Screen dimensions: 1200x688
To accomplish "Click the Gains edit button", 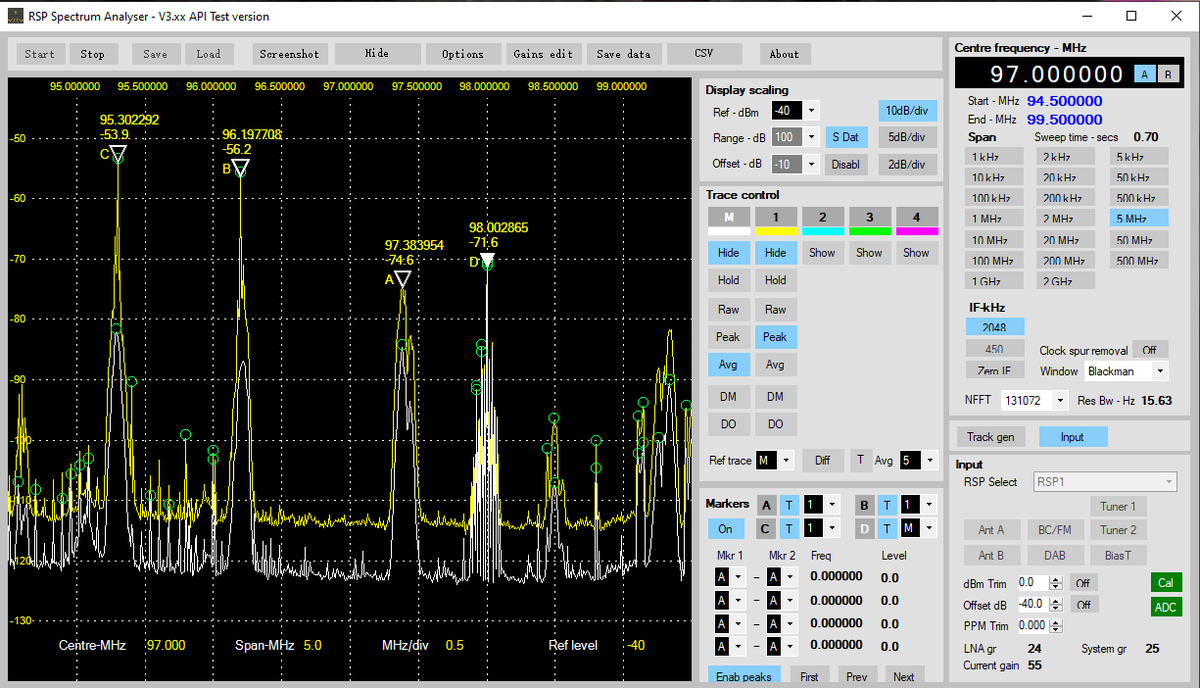I will [543, 54].
